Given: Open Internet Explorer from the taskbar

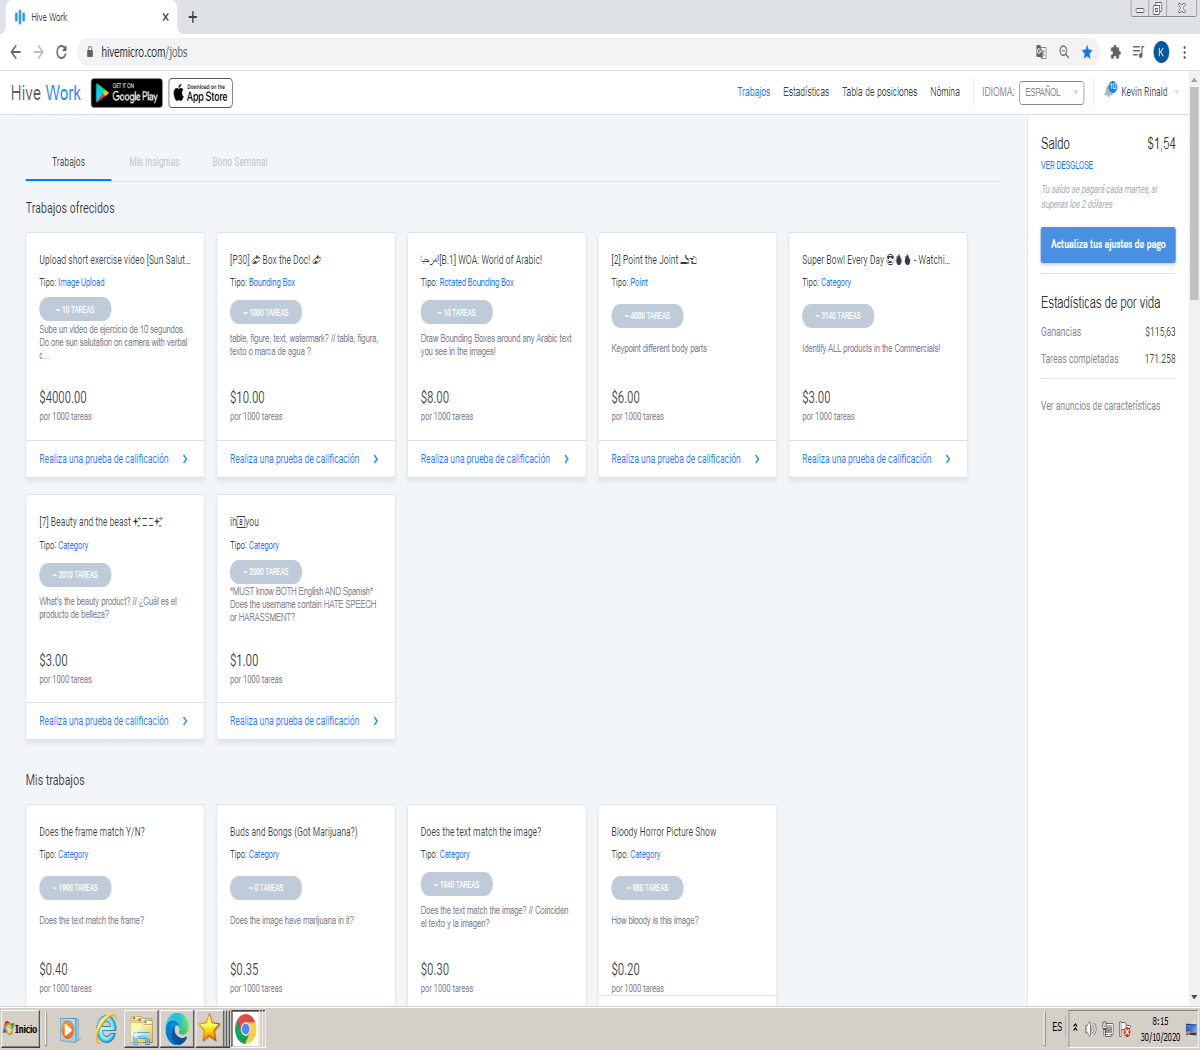Looking at the screenshot, I should (x=106, y=1029).
